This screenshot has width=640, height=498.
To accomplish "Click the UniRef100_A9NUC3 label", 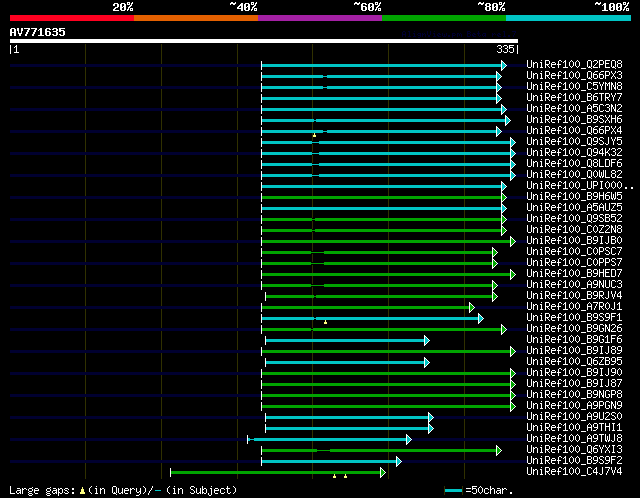I will tap(574, 285).
